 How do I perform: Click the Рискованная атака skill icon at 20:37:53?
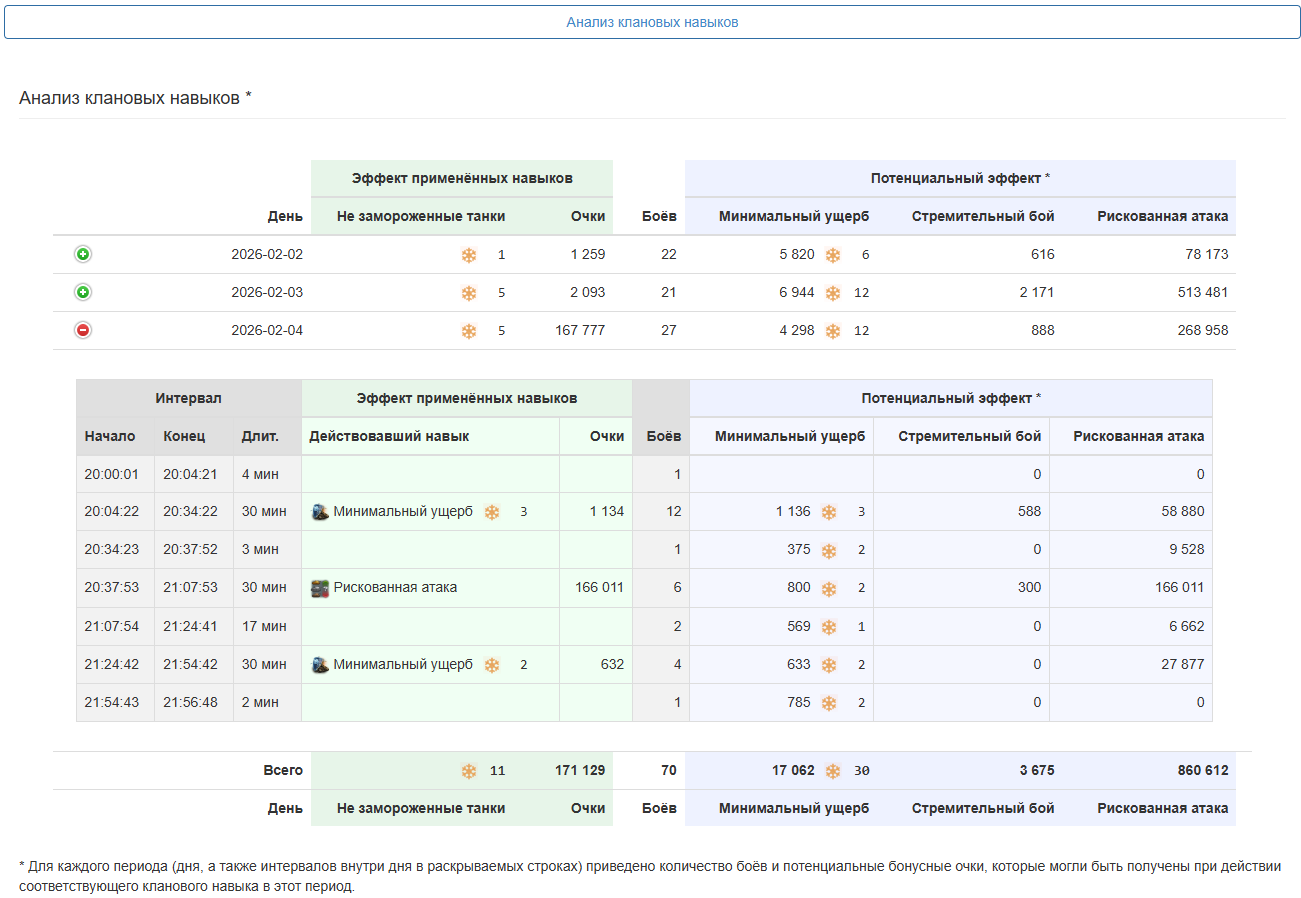tap(320, 588)
